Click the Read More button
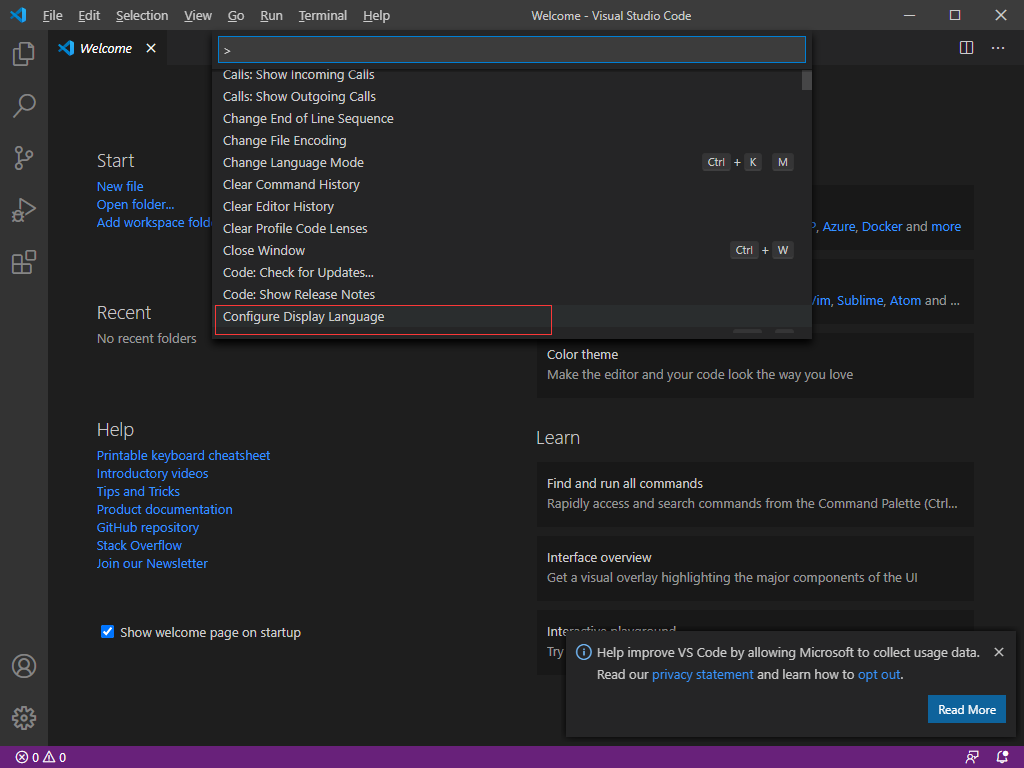 [967, 709]
